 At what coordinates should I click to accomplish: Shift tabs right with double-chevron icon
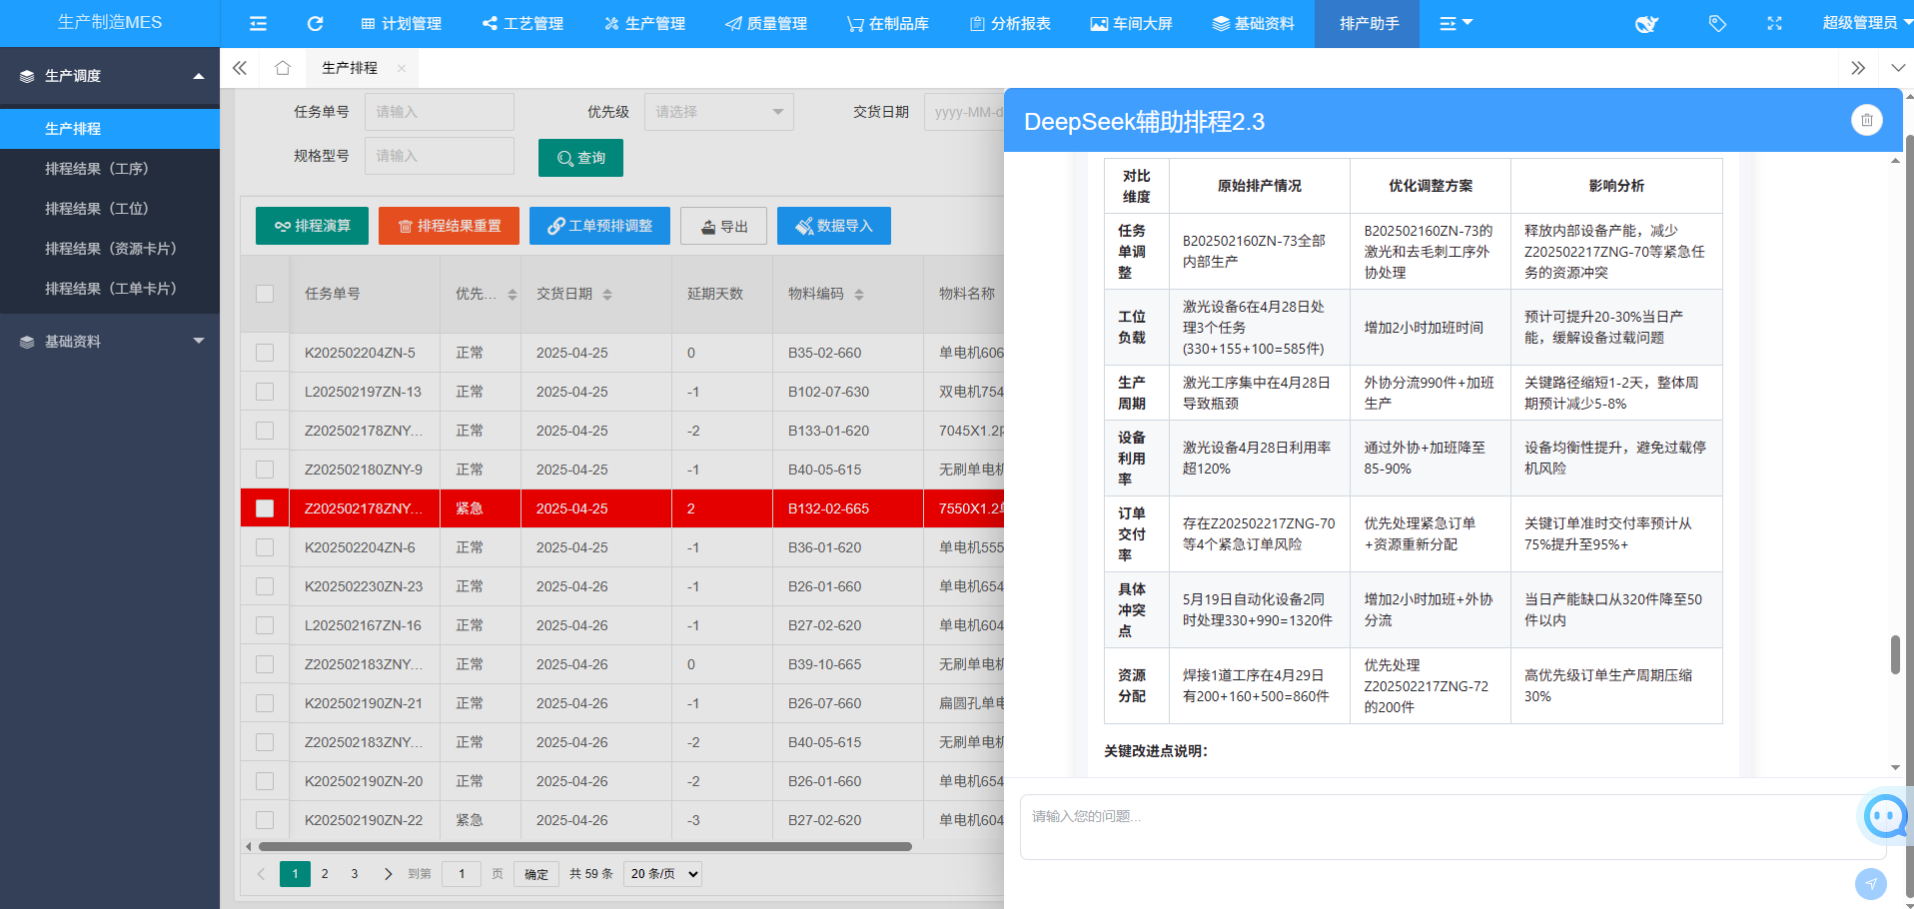pos(1858,68)
